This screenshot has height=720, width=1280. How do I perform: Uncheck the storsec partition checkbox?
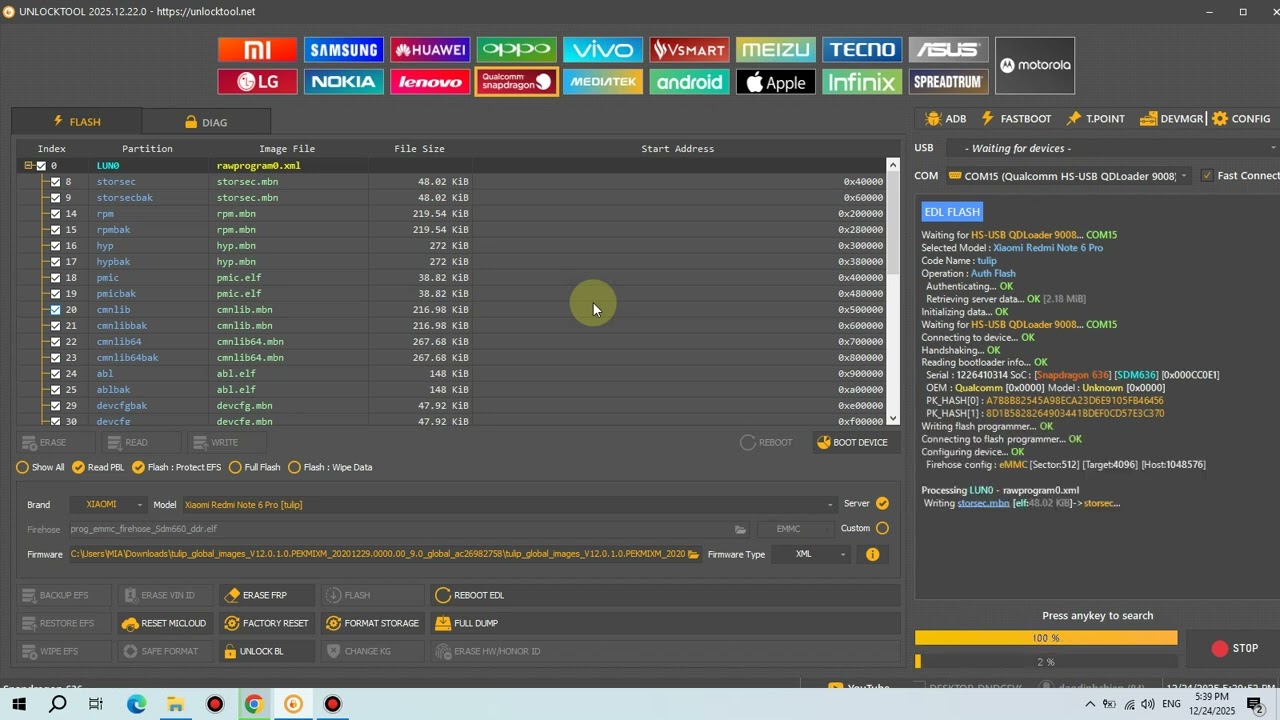(55, 182)
